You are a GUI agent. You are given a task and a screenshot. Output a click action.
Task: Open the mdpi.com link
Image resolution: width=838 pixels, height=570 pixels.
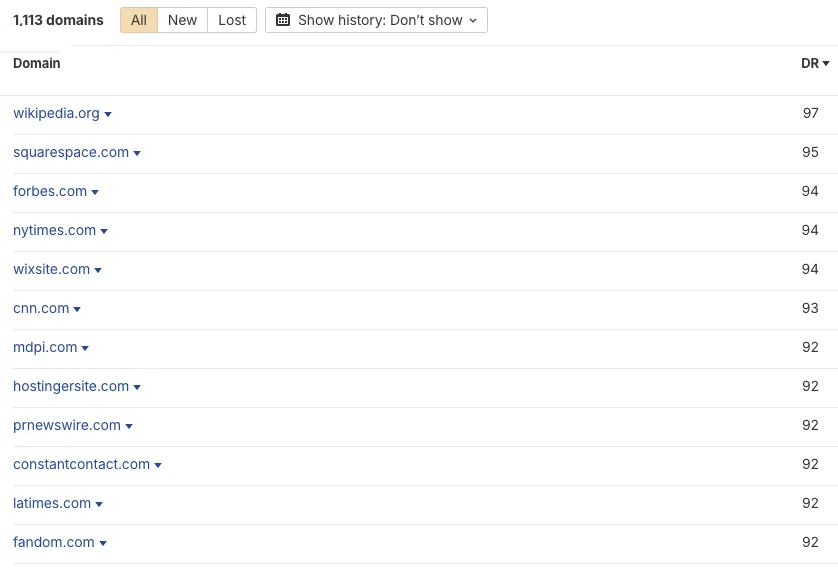click(45, 347)
